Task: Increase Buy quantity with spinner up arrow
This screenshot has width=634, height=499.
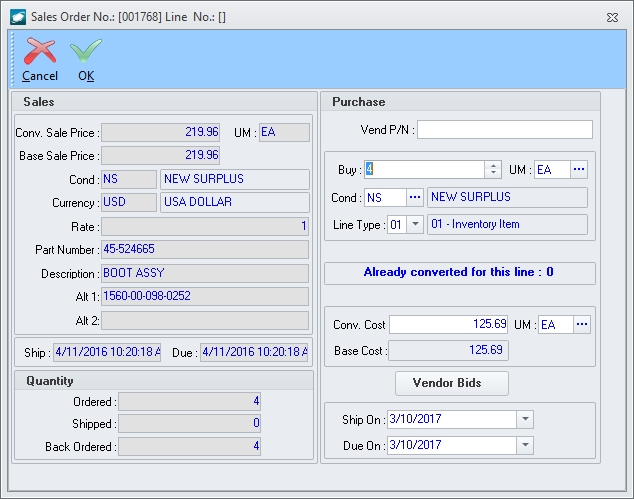Action: pyautogui.click(x=493, y=165)
